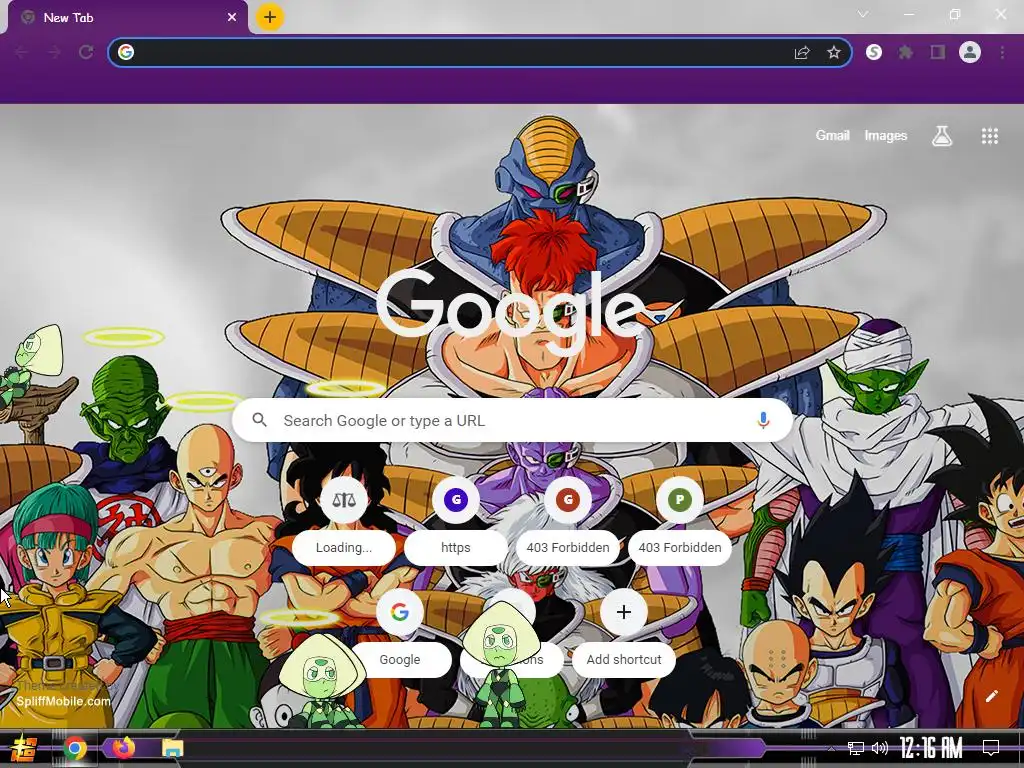This screenshot has height=768, width=1024.
Task: Click the magnifier icon in the search box
Action: [259, 420]
